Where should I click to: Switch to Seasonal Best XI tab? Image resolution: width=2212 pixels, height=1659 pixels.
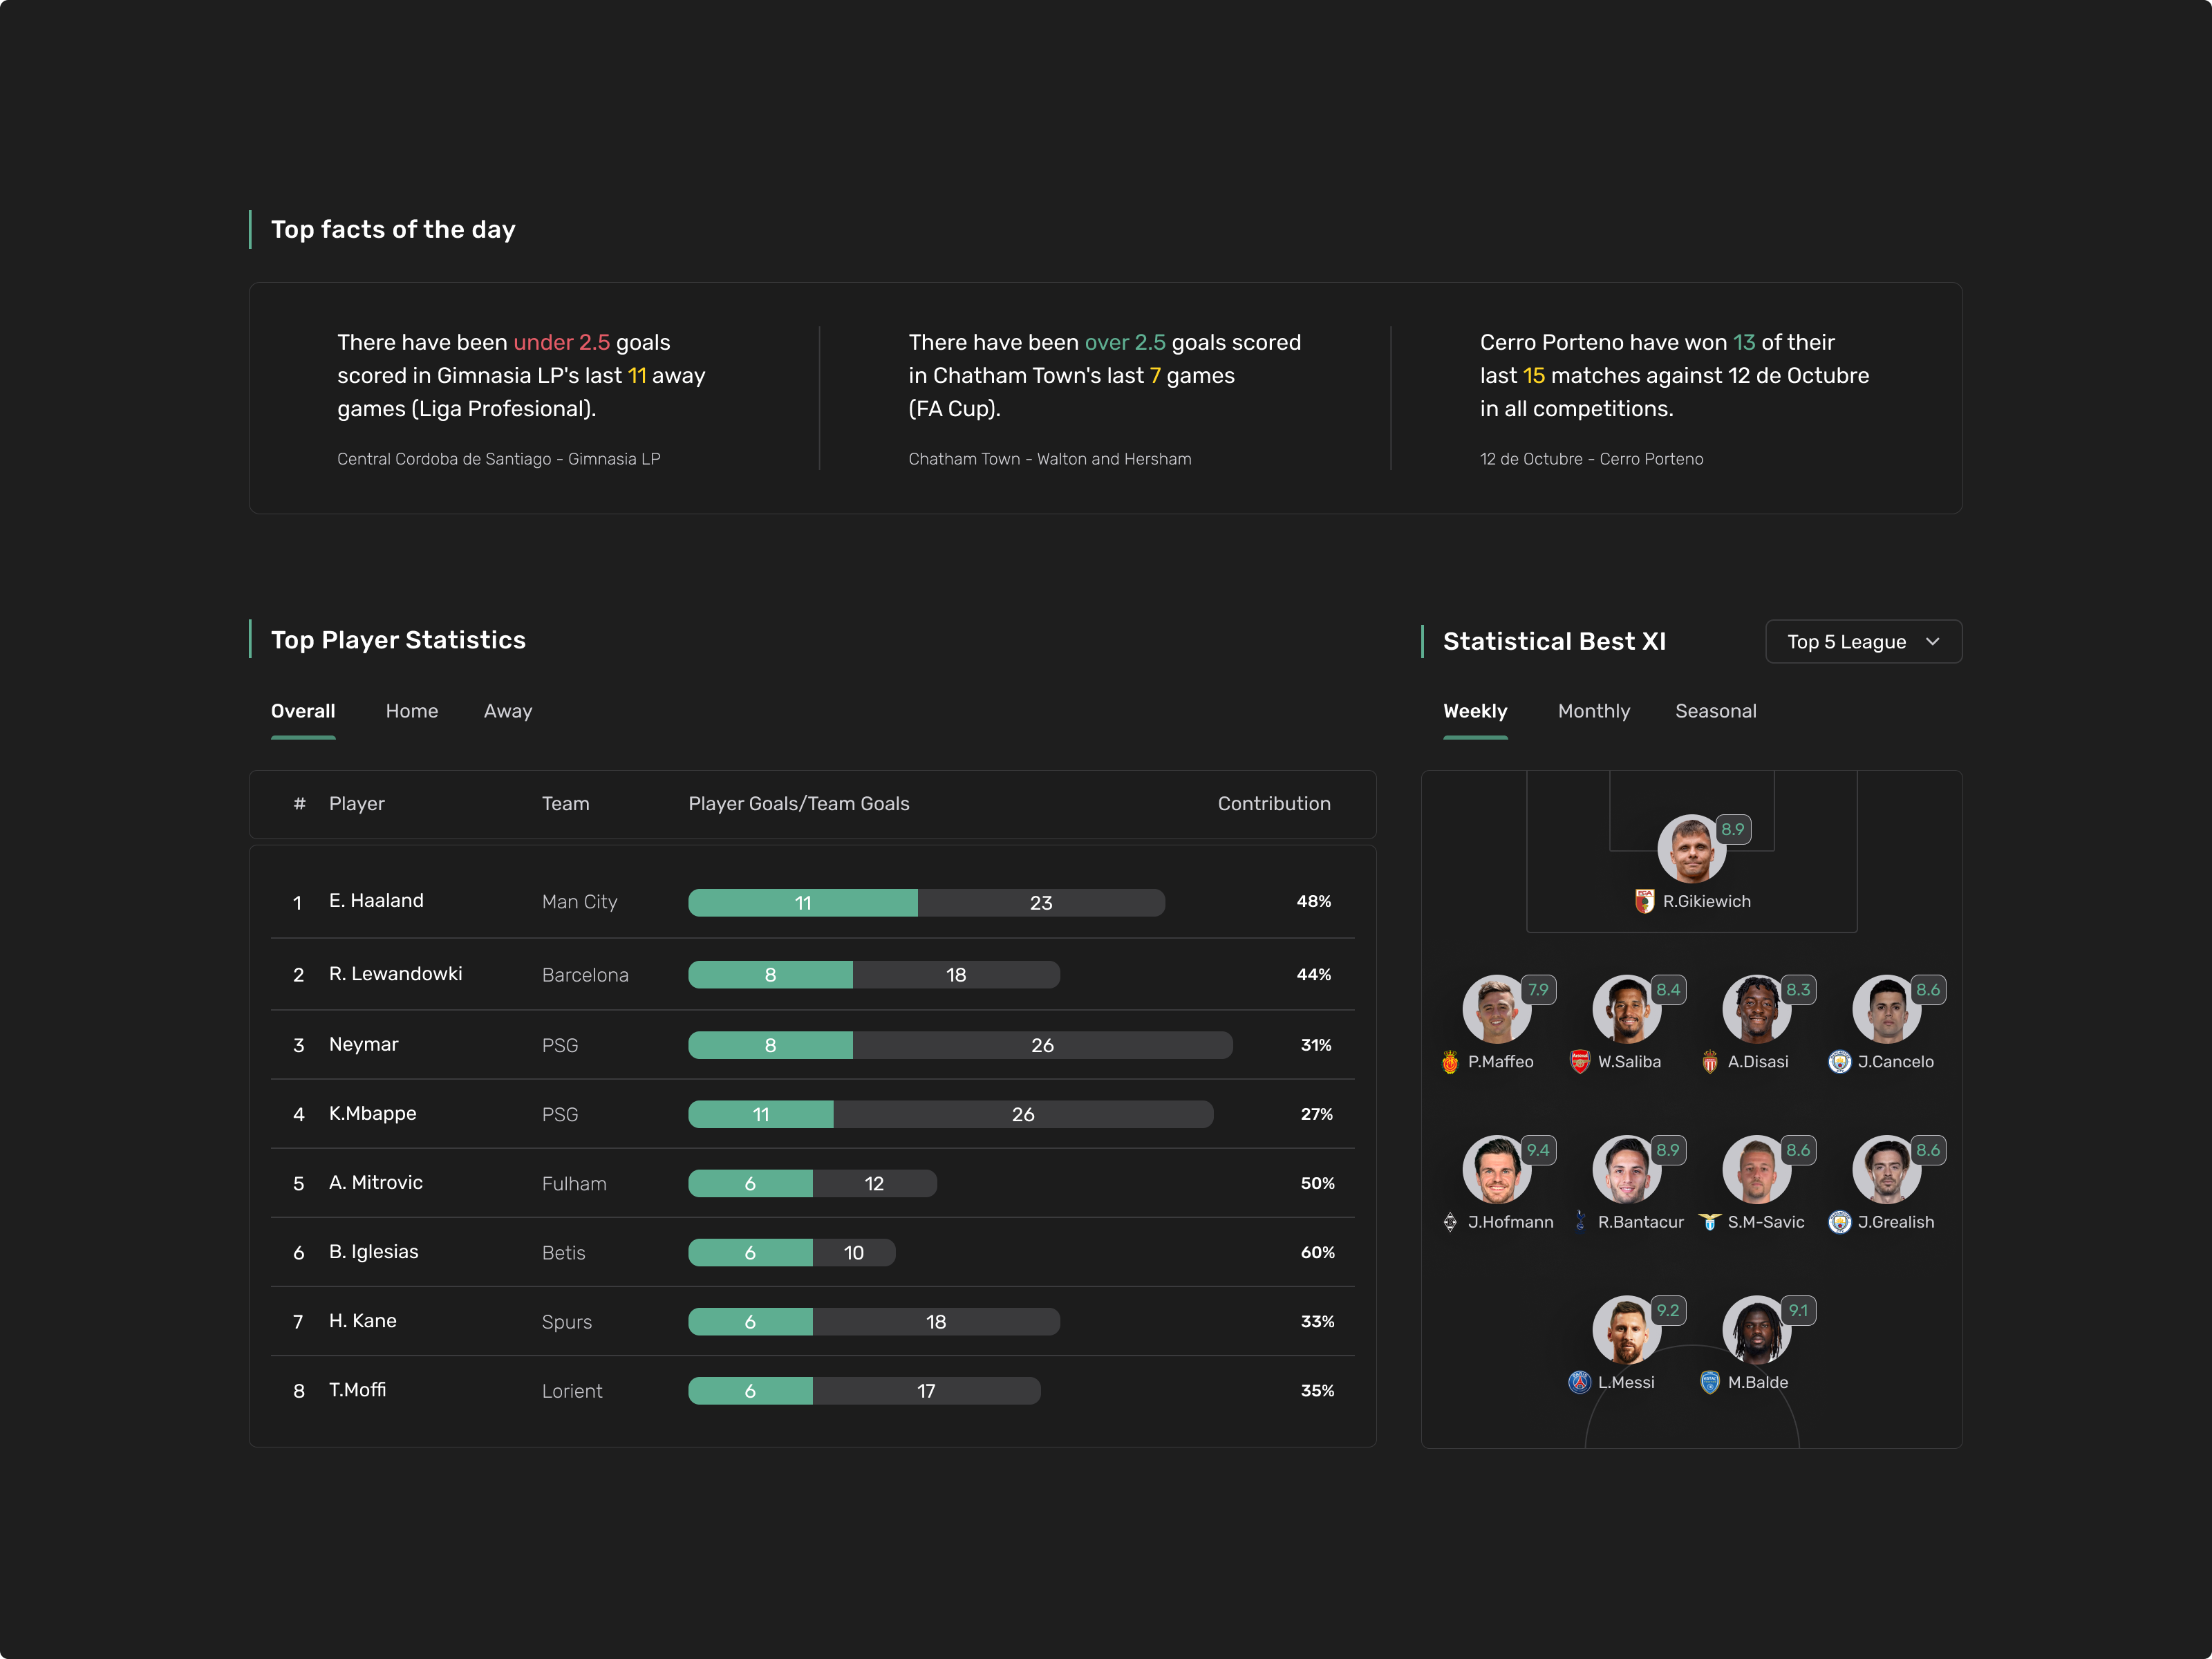[x=1715, y=711]
